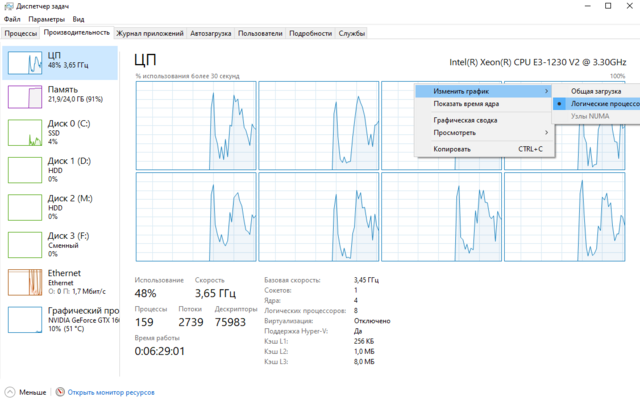
Task: Click the first logical processor graph
Action: [x=194, y=124]
